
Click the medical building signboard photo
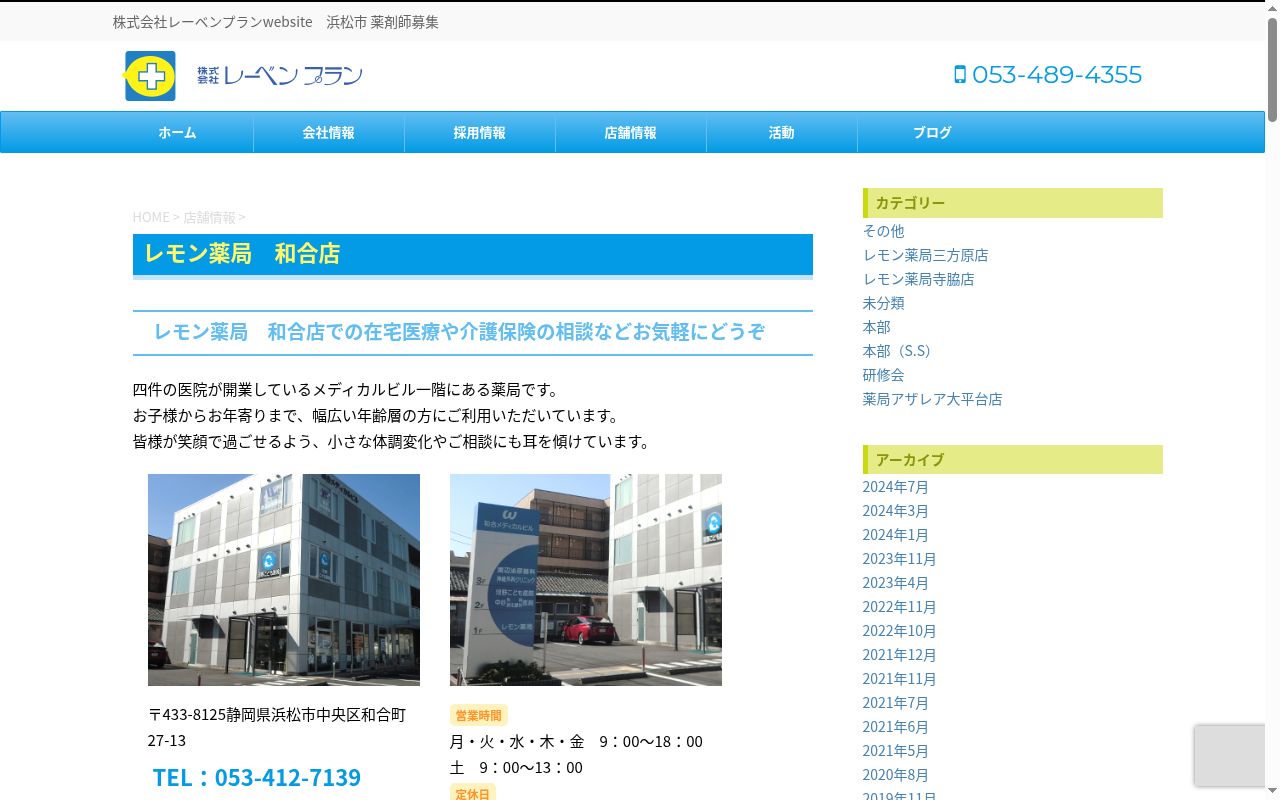point(586,580)
